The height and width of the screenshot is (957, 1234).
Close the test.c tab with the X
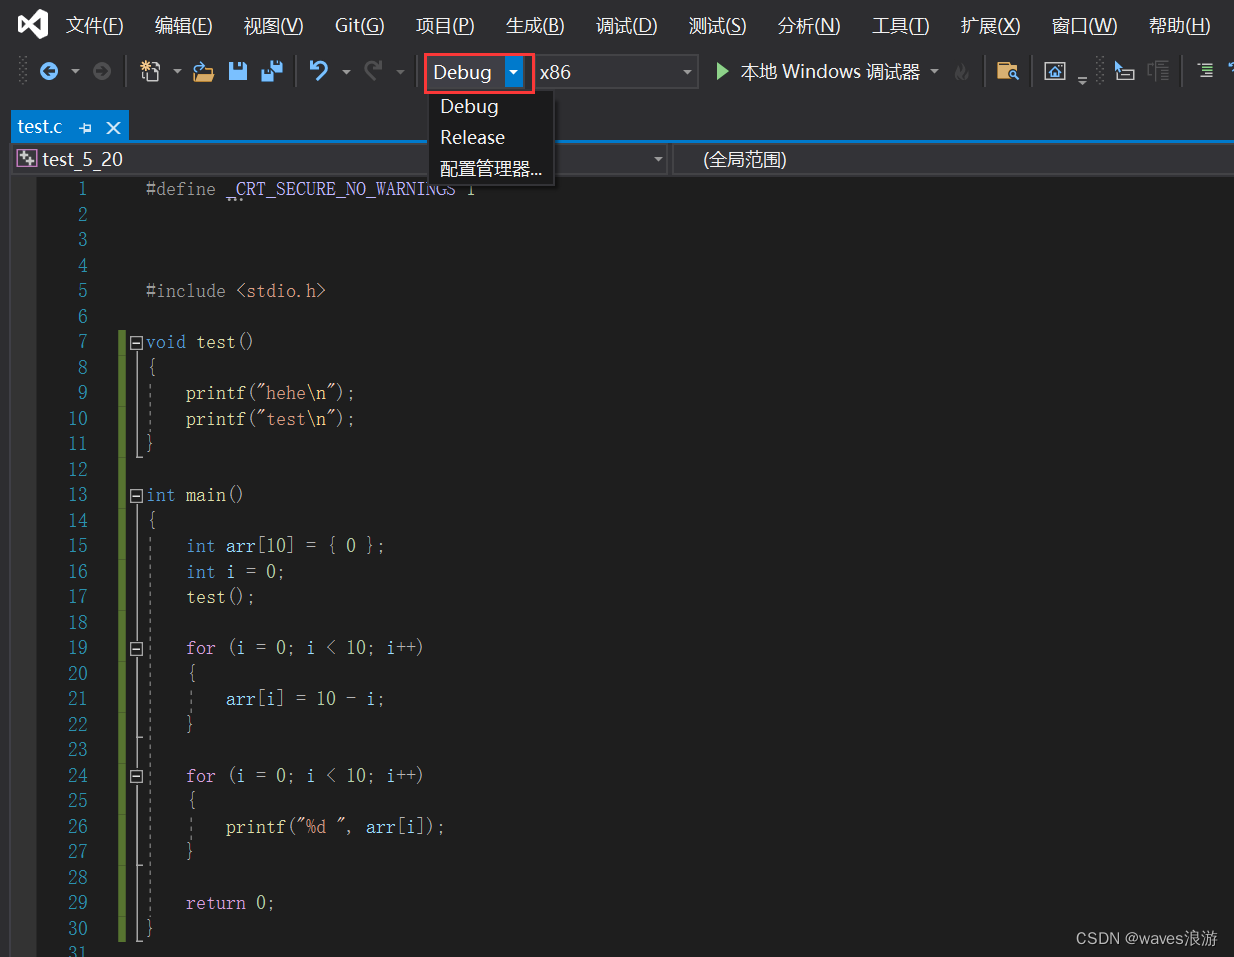[x=113, y=128]
